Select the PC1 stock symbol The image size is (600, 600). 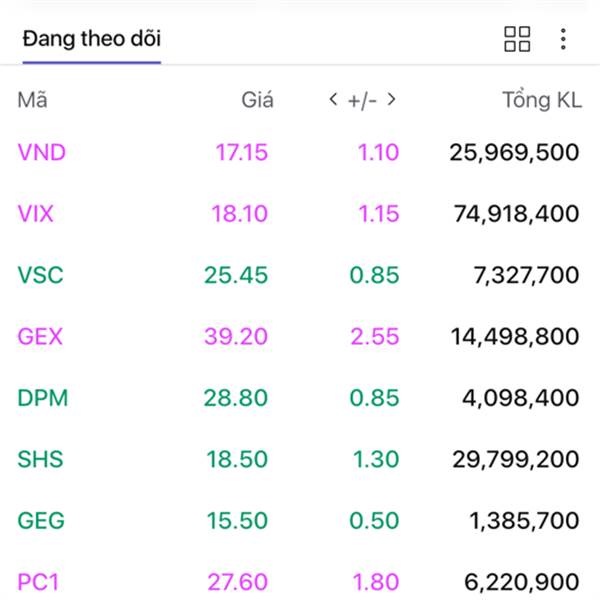[40, 581]
